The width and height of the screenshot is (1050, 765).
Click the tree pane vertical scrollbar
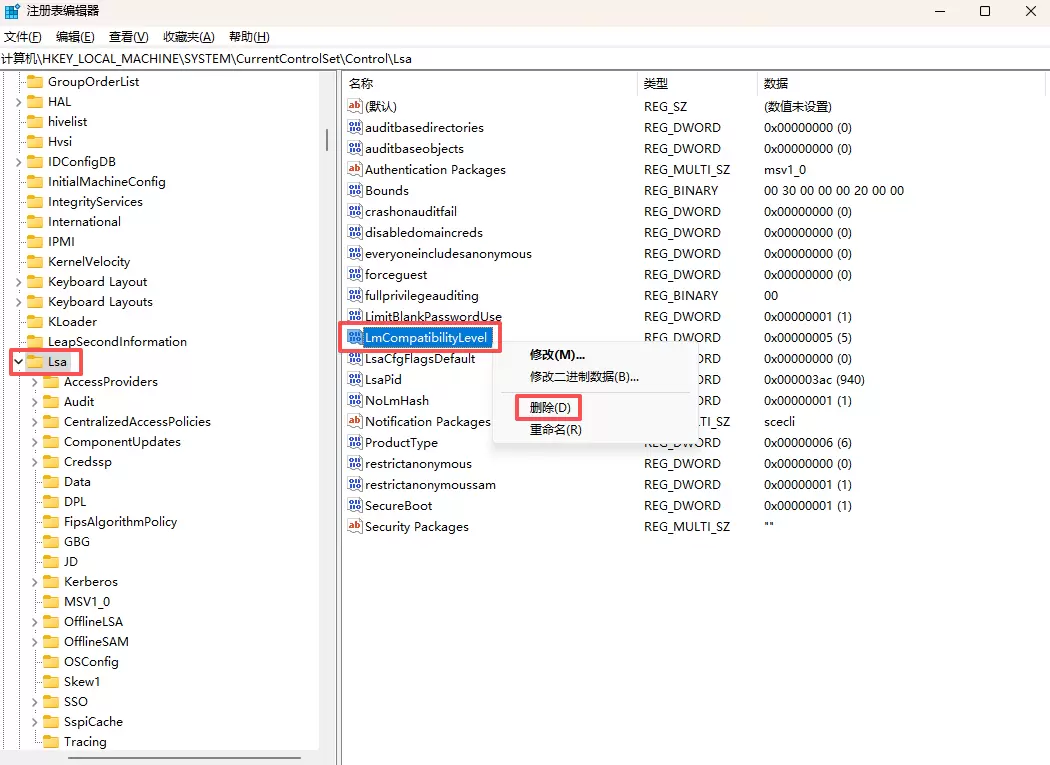[327, 140]
